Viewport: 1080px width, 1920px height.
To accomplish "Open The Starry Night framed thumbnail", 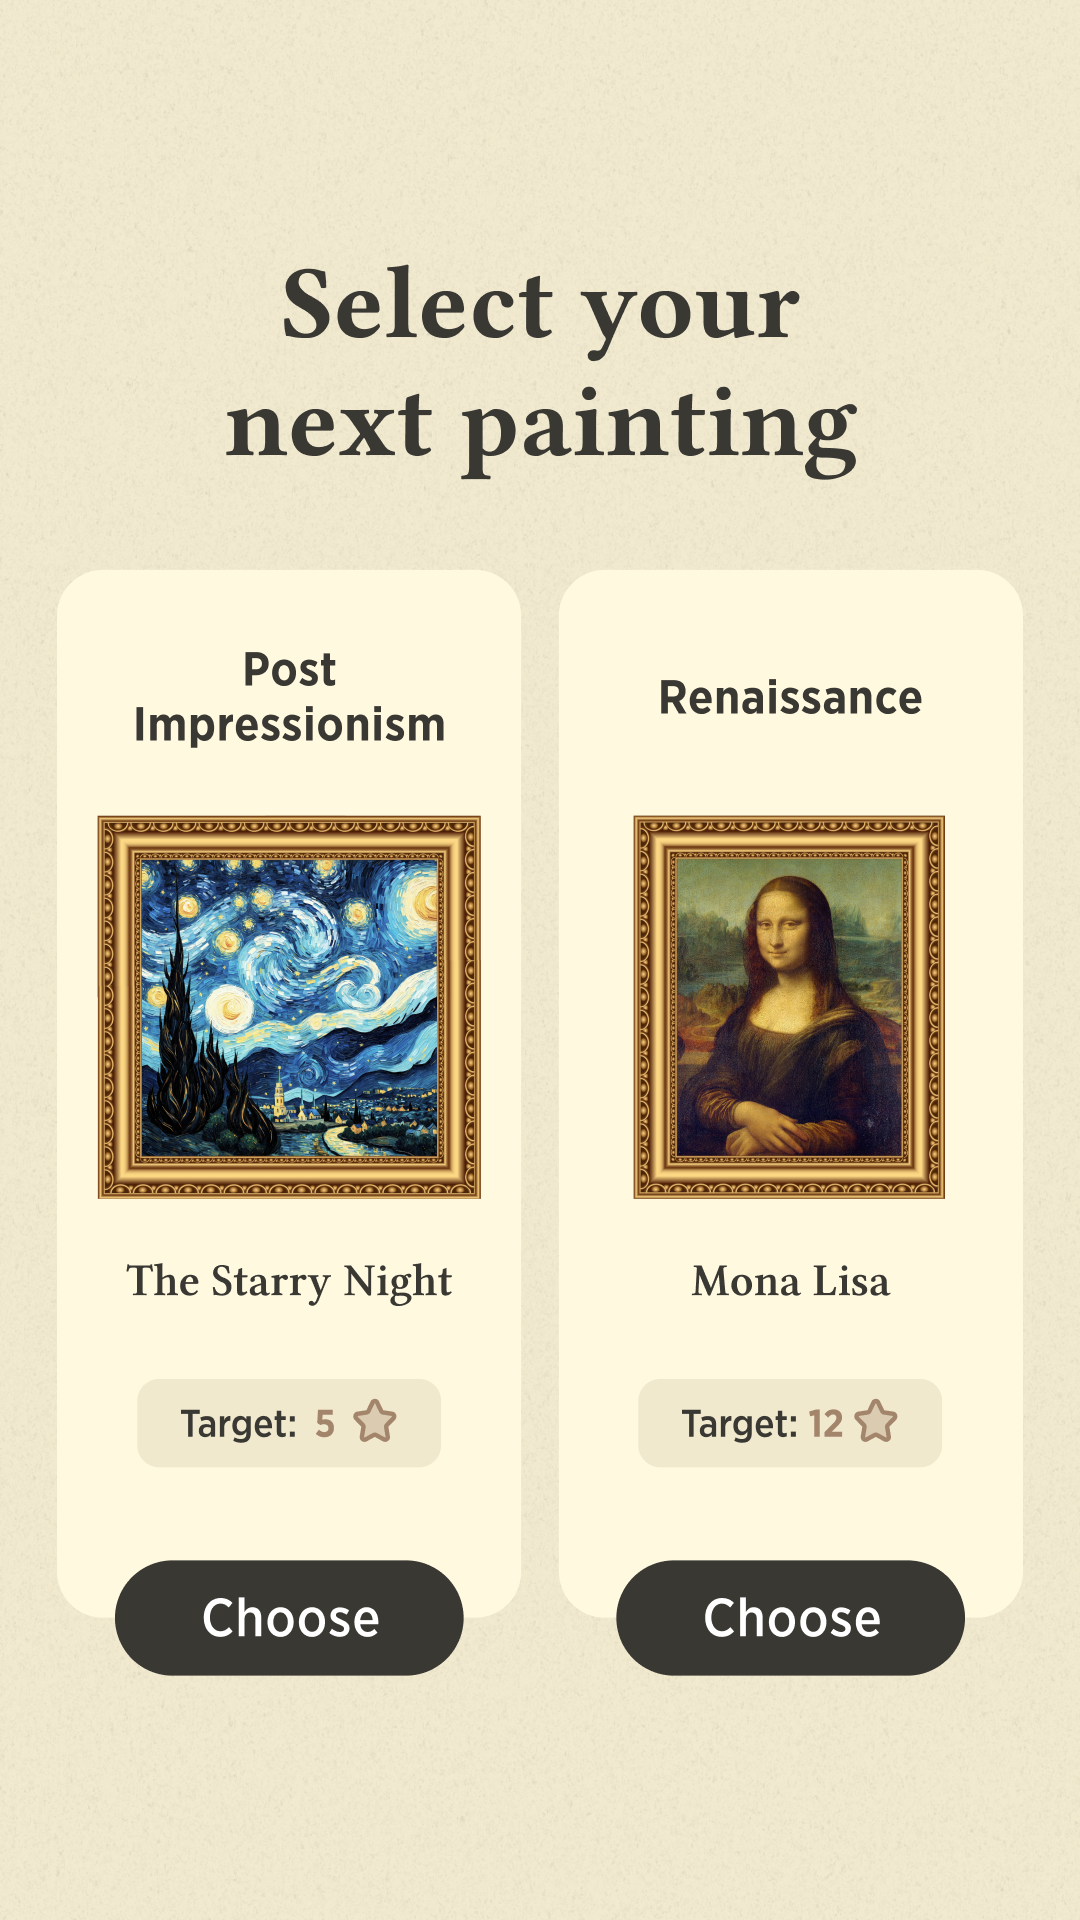I will pos(289,1007).
